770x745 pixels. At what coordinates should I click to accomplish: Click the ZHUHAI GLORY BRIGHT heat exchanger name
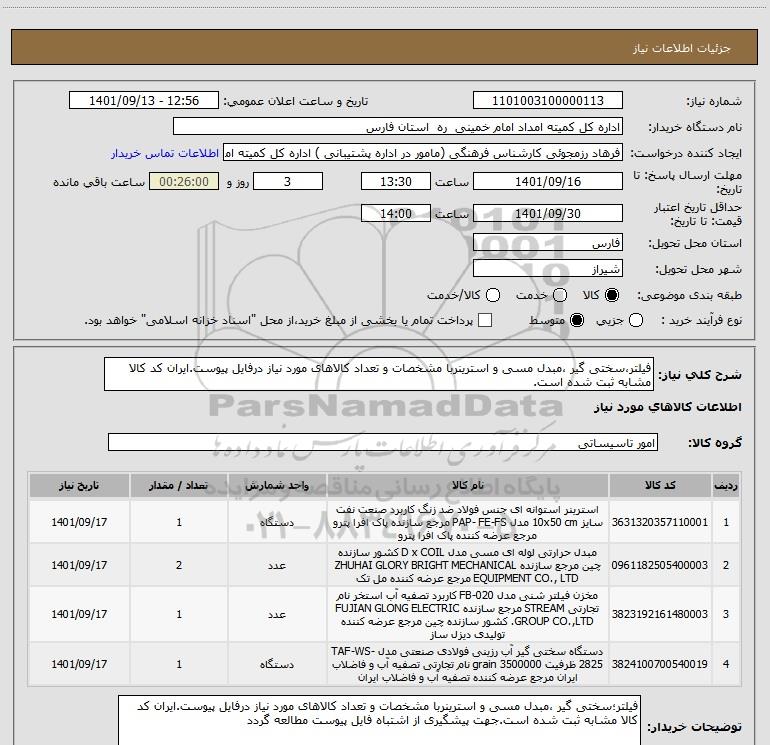[x=468, y=565]
